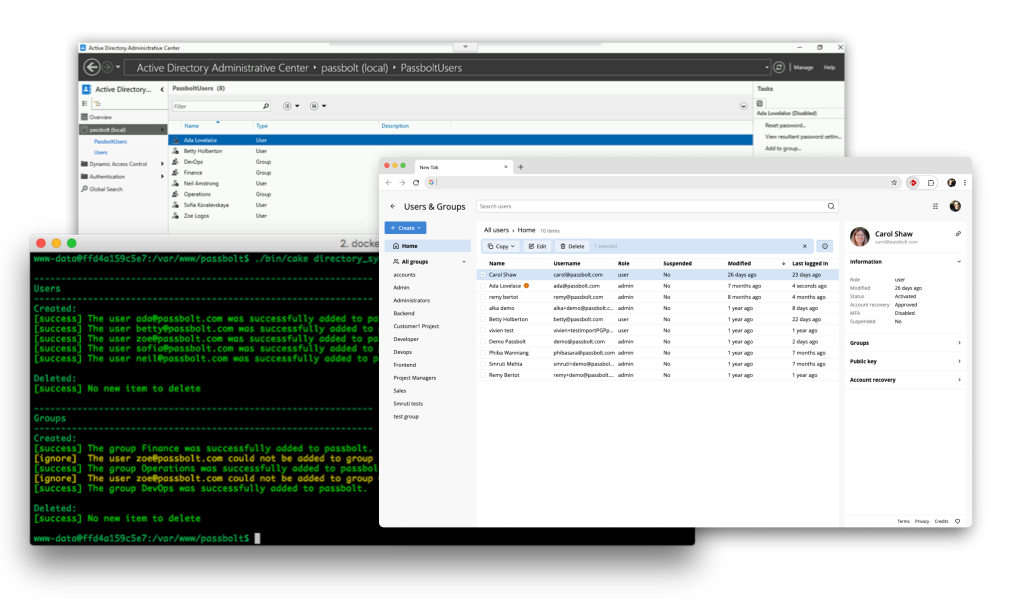Go back in Active Directory Administrative Center
This screenshot has width=1014, height=609.
pyautogui.click(x=92, y=67)
